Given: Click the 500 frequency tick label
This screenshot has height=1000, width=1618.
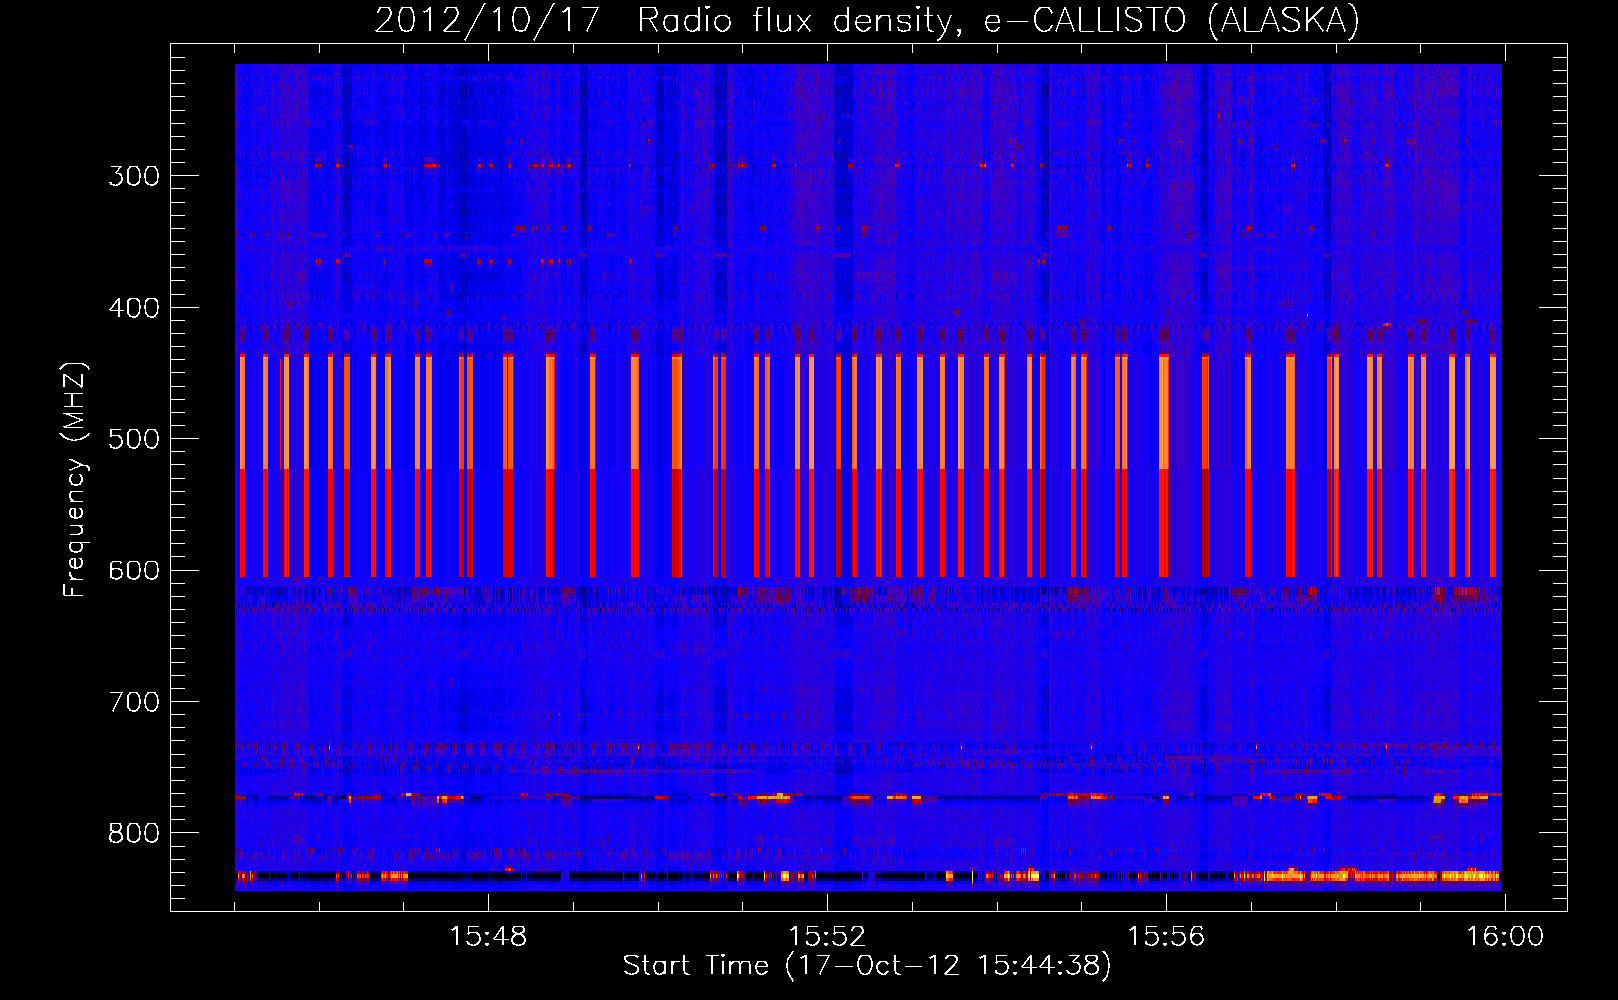Looking at the screenshot, I should coord(134,439).
